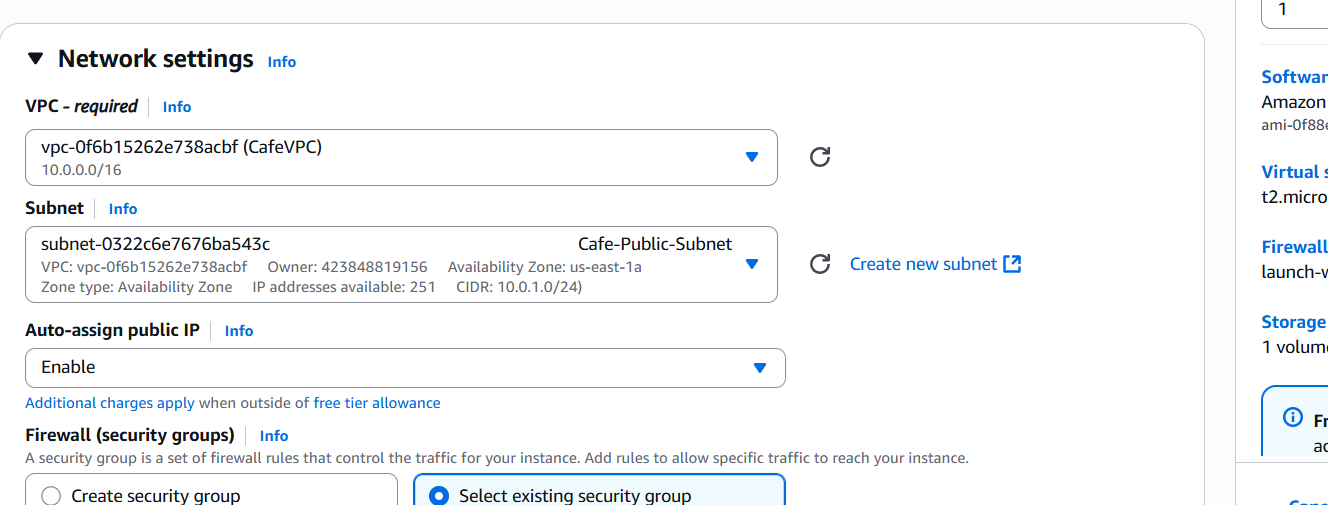Viewport: 1328px width, 505px height.
Task: Open the Firewall summary link in sidebar
Action: pos(1295,247)
